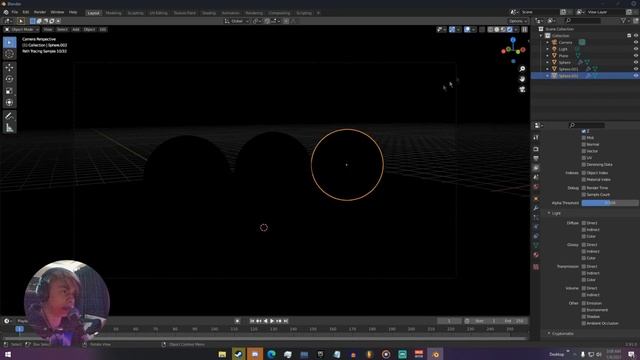The width and height of the screenshot is (640, 360).
Task: Switch to solid viewport shading
Action: pos(497,29)
